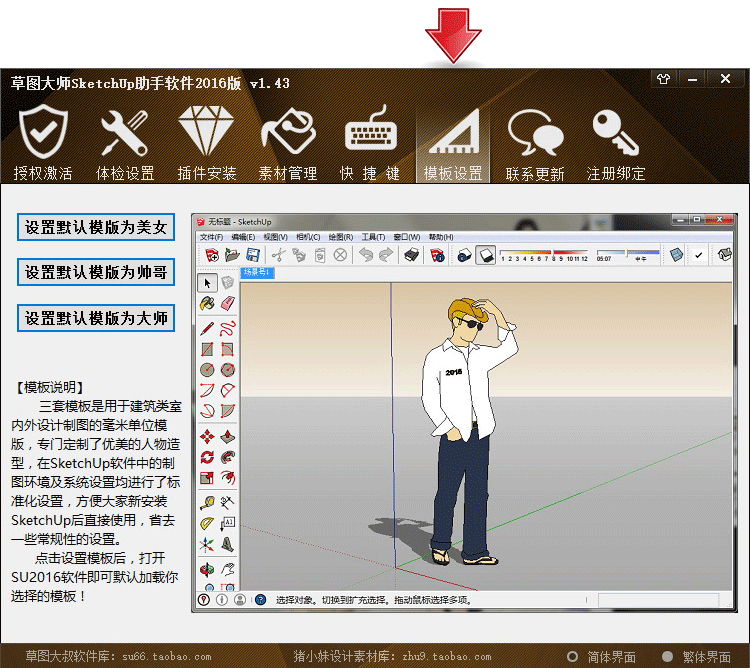Click the Cut scissors icon
Screen dimensions: 750x668
click(x=278, y=255)
